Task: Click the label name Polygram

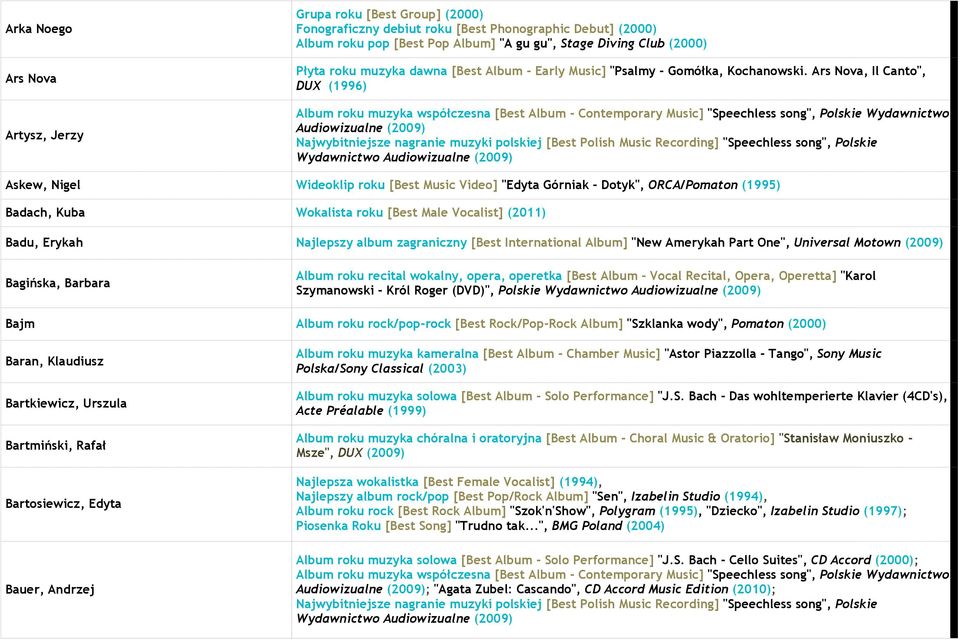Action: [626, 511]
